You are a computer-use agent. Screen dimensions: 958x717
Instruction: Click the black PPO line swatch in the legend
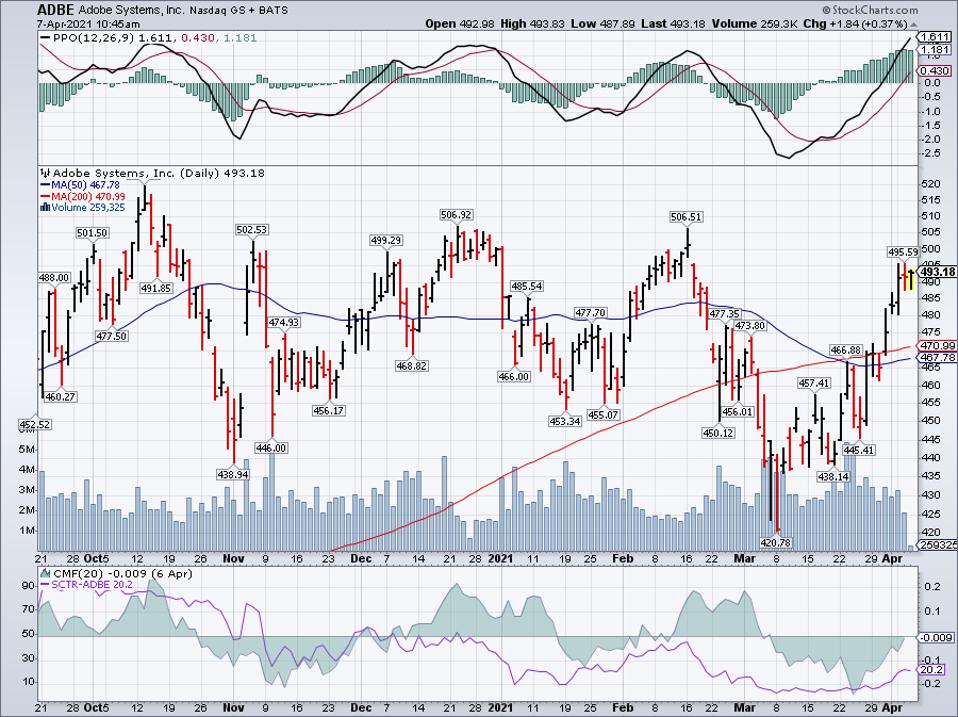pos(45,38)
